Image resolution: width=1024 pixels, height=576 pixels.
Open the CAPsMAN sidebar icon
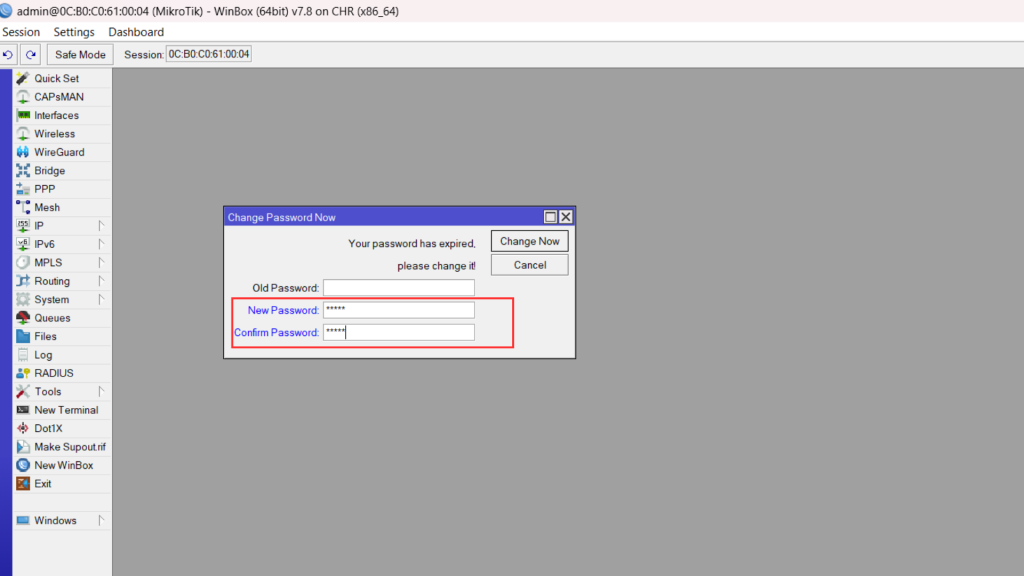click(23, 97)
